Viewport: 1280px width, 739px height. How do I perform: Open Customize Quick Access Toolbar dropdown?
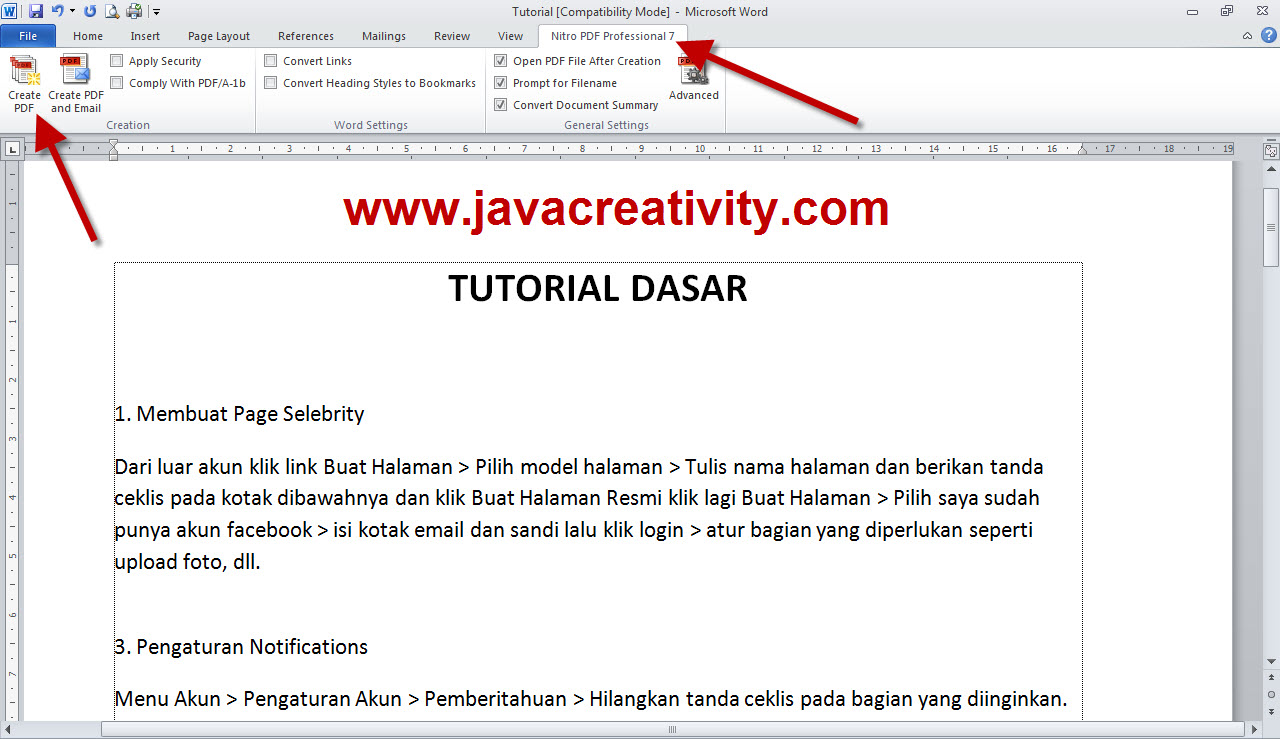(157, 11)
